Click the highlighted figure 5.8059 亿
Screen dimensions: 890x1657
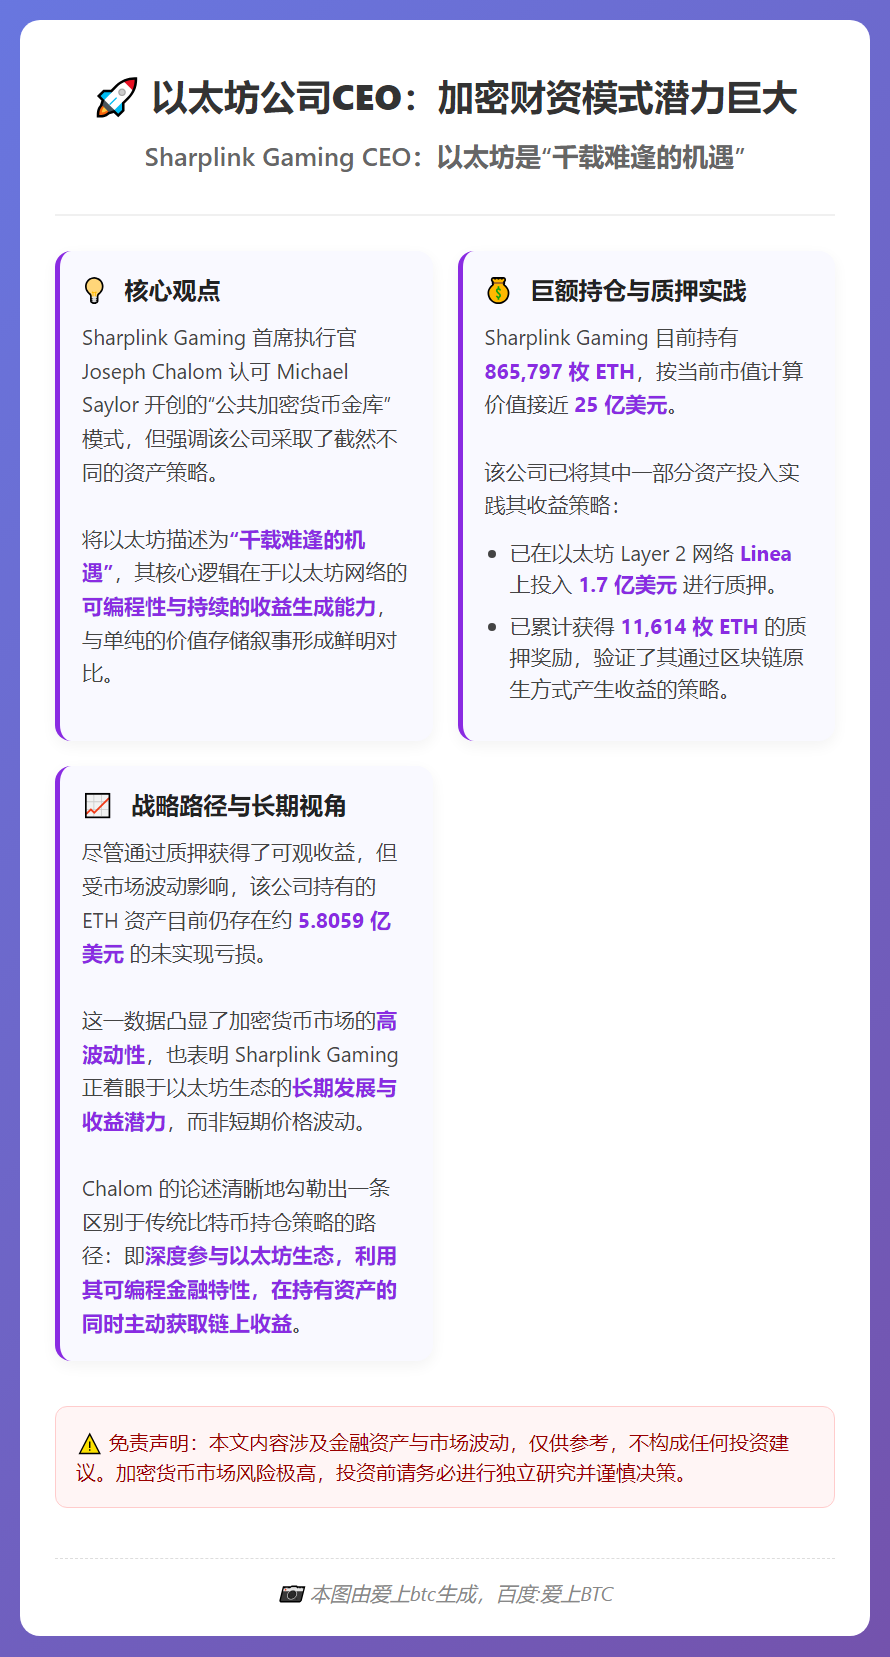point(345,921)
